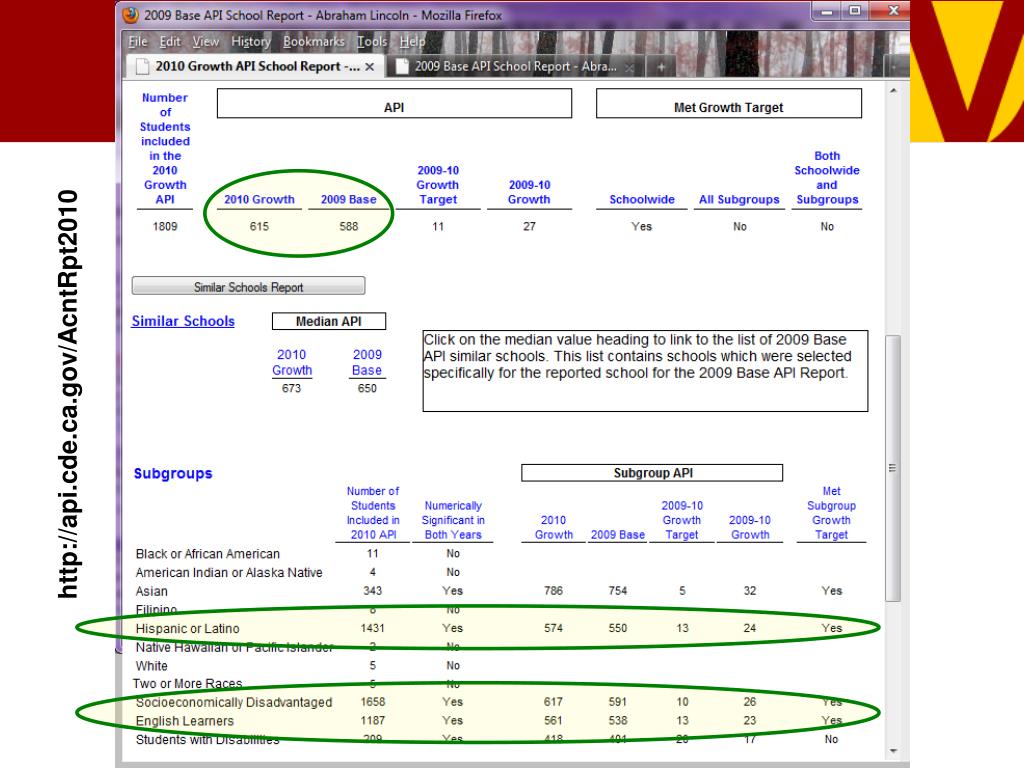Viewport: 1024px width, 768px height.
Task: Click the Subgroups section heading
Action: (173, 473)
